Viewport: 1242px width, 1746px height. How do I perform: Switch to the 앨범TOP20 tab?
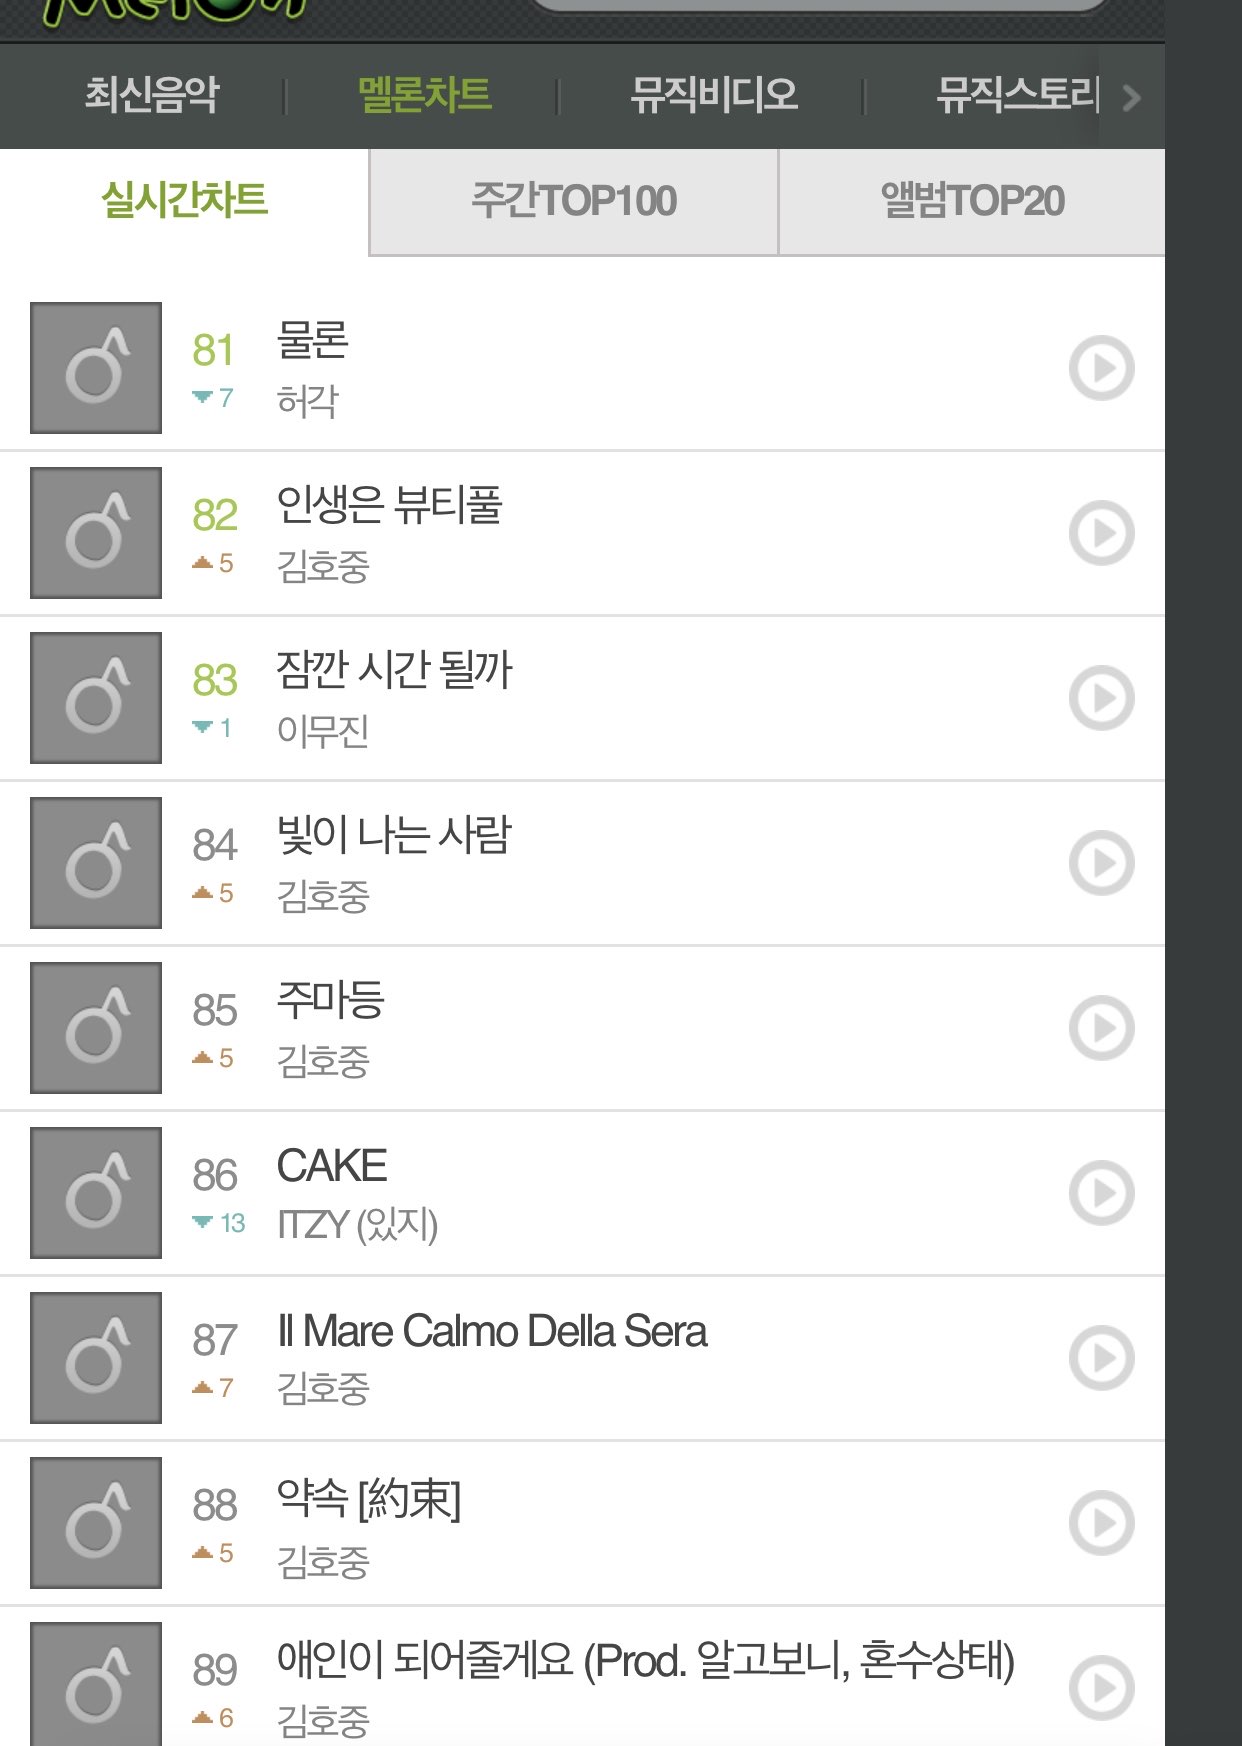(x=972, y=202)
